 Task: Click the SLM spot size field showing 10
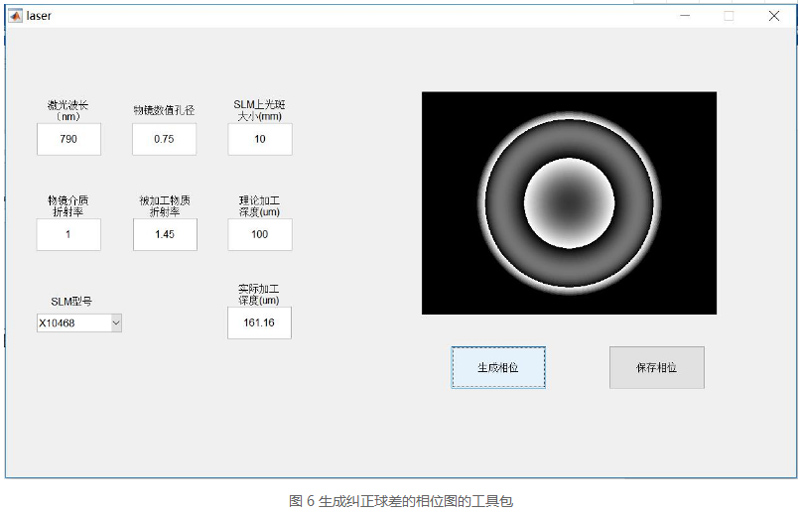coord(260,139)
